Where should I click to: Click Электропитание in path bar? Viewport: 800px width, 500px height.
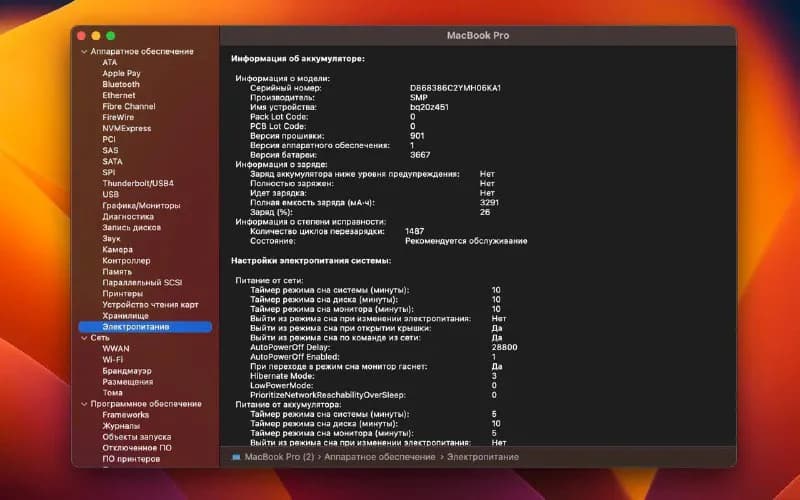[x=483, y=457]
